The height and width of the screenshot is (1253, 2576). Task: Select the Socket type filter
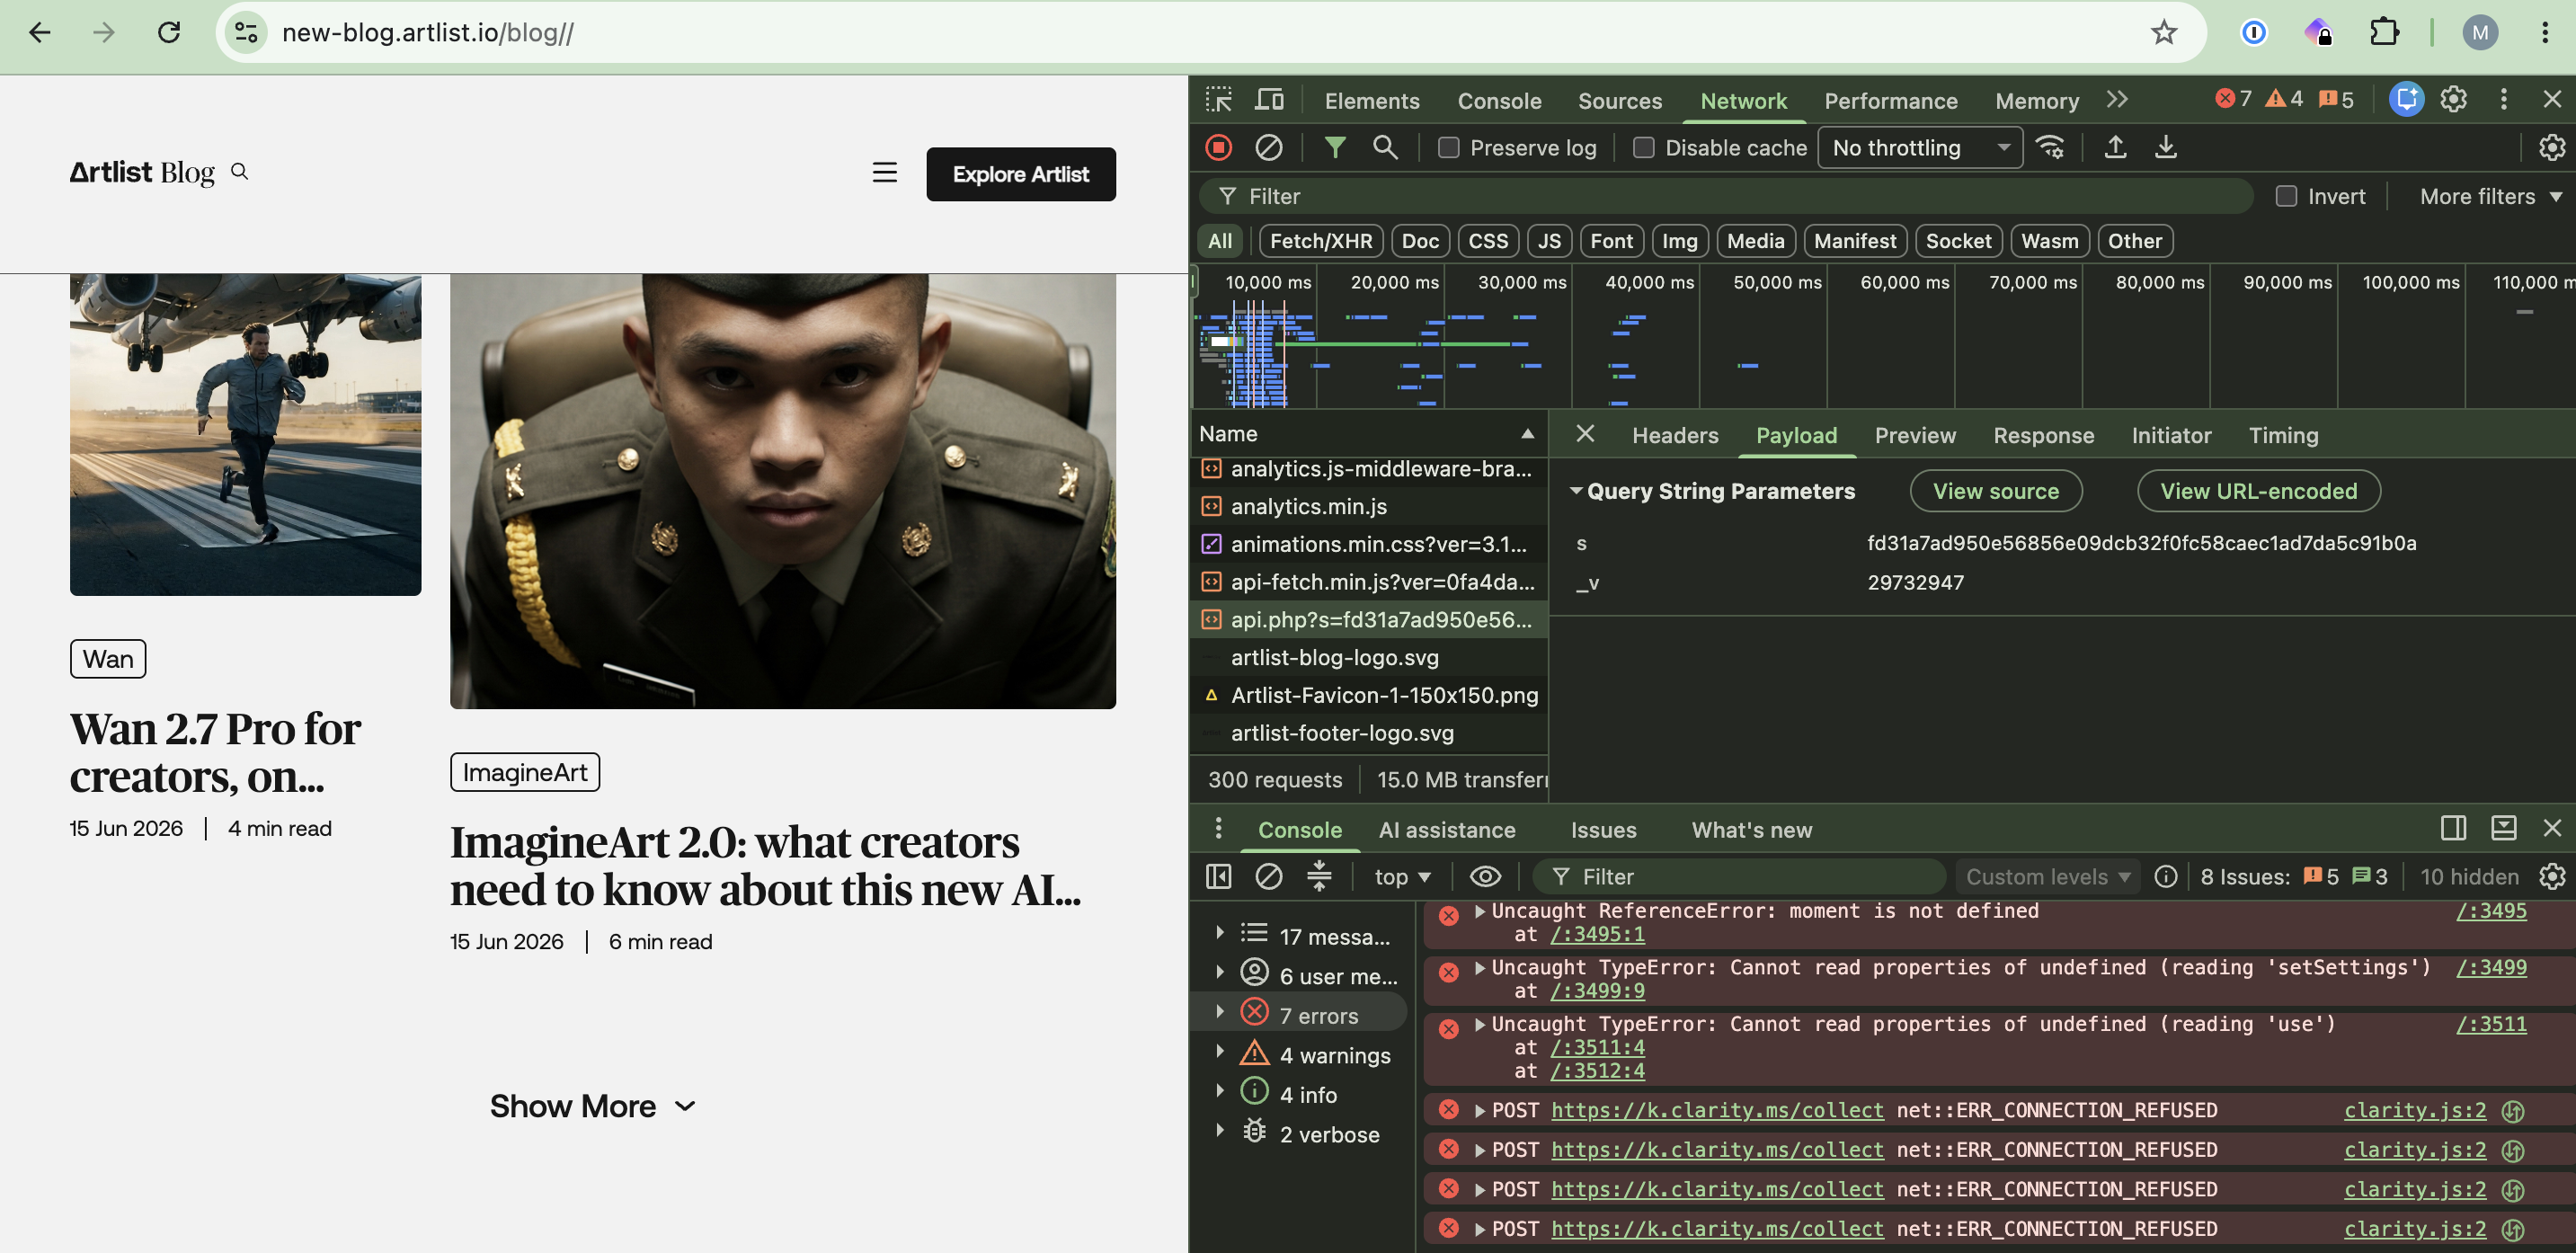pyautogui.click(x=1958, y=241)
